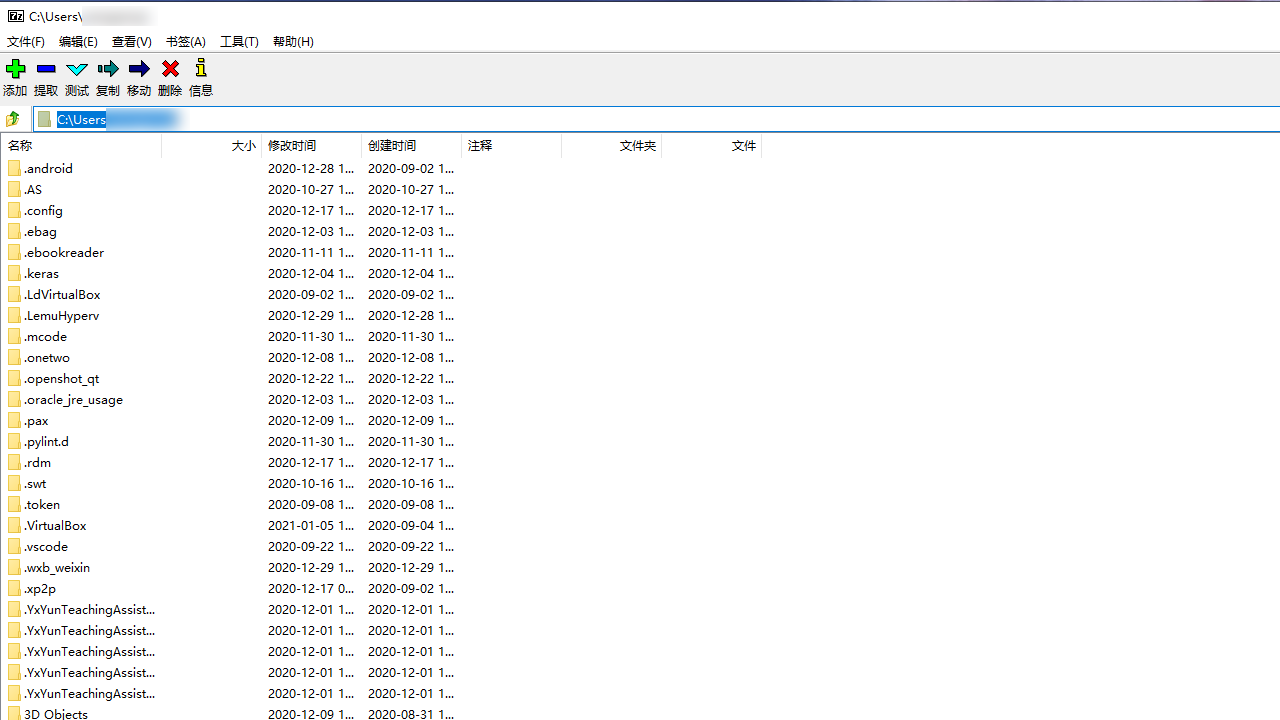This screenshot has height=720, width=1280.
Task: Navigate up one level with the folder arrow icon
Action: point(11,119)
